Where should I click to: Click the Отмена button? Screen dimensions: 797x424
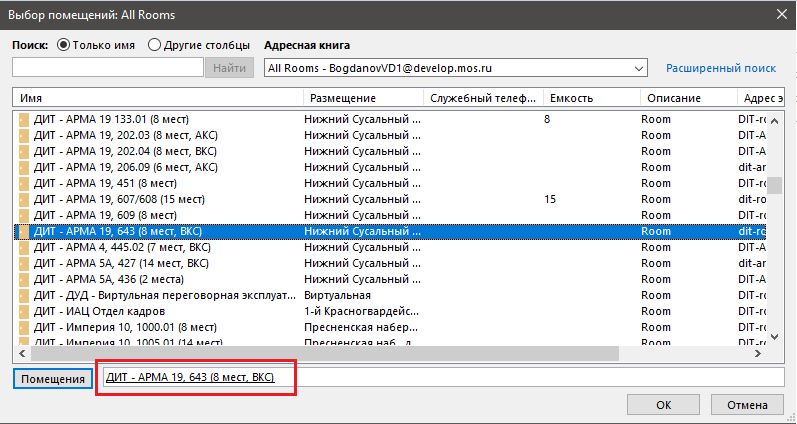click(x=747, y=406)
